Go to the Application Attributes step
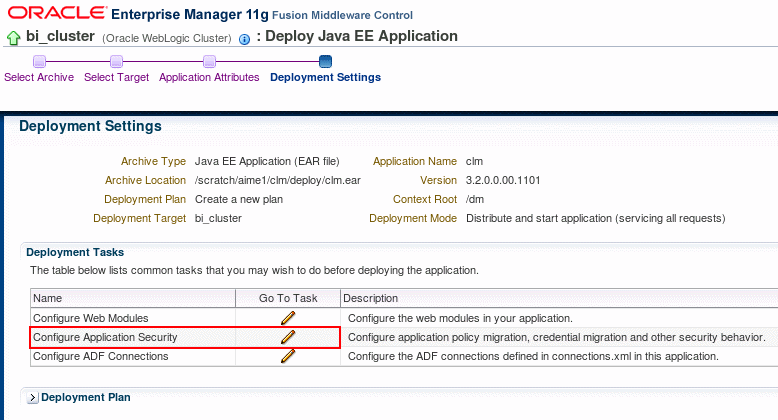 (209, 77)
